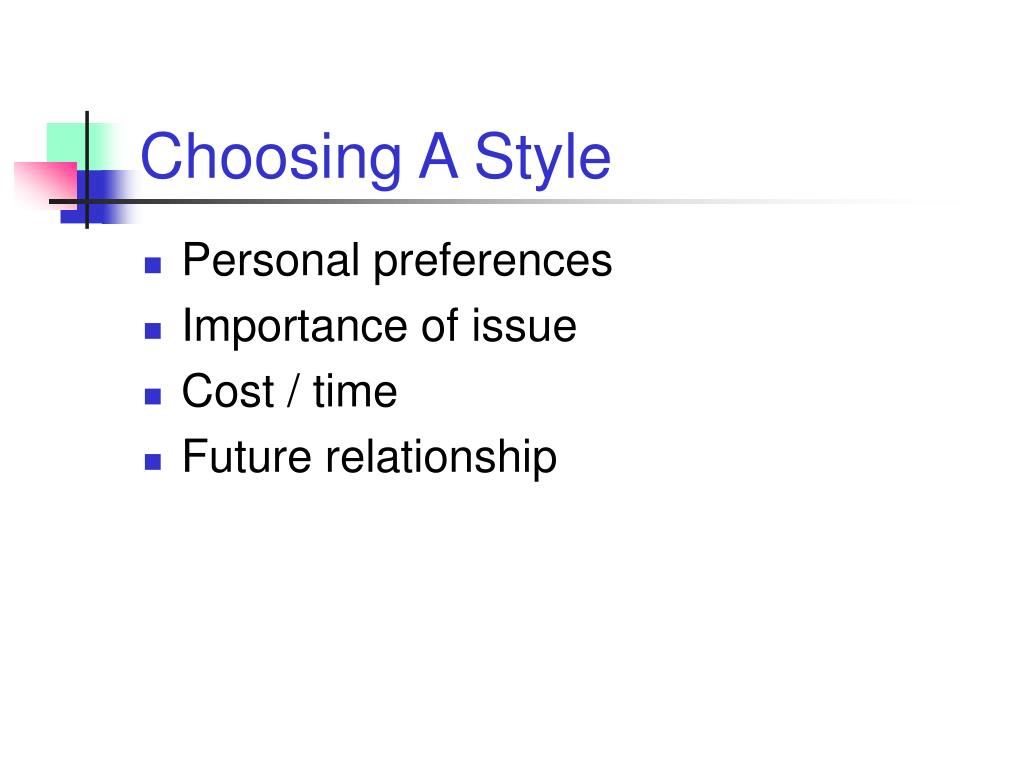The width and height of the screenshot is (1024, 768).
Task: Select the green decorative square
Action: [82, 146]
